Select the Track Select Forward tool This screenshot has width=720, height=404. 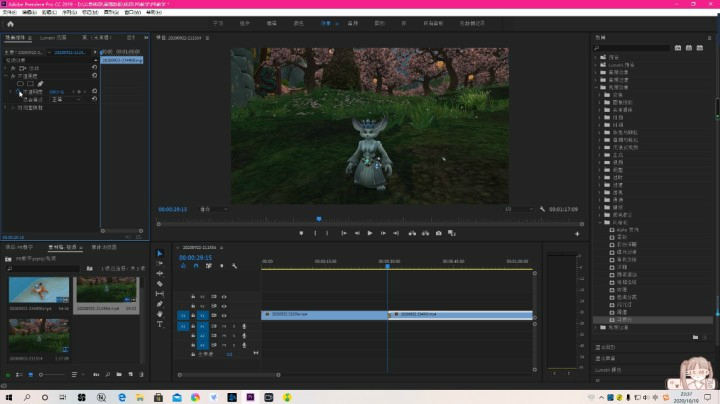(x=160, y=264)
